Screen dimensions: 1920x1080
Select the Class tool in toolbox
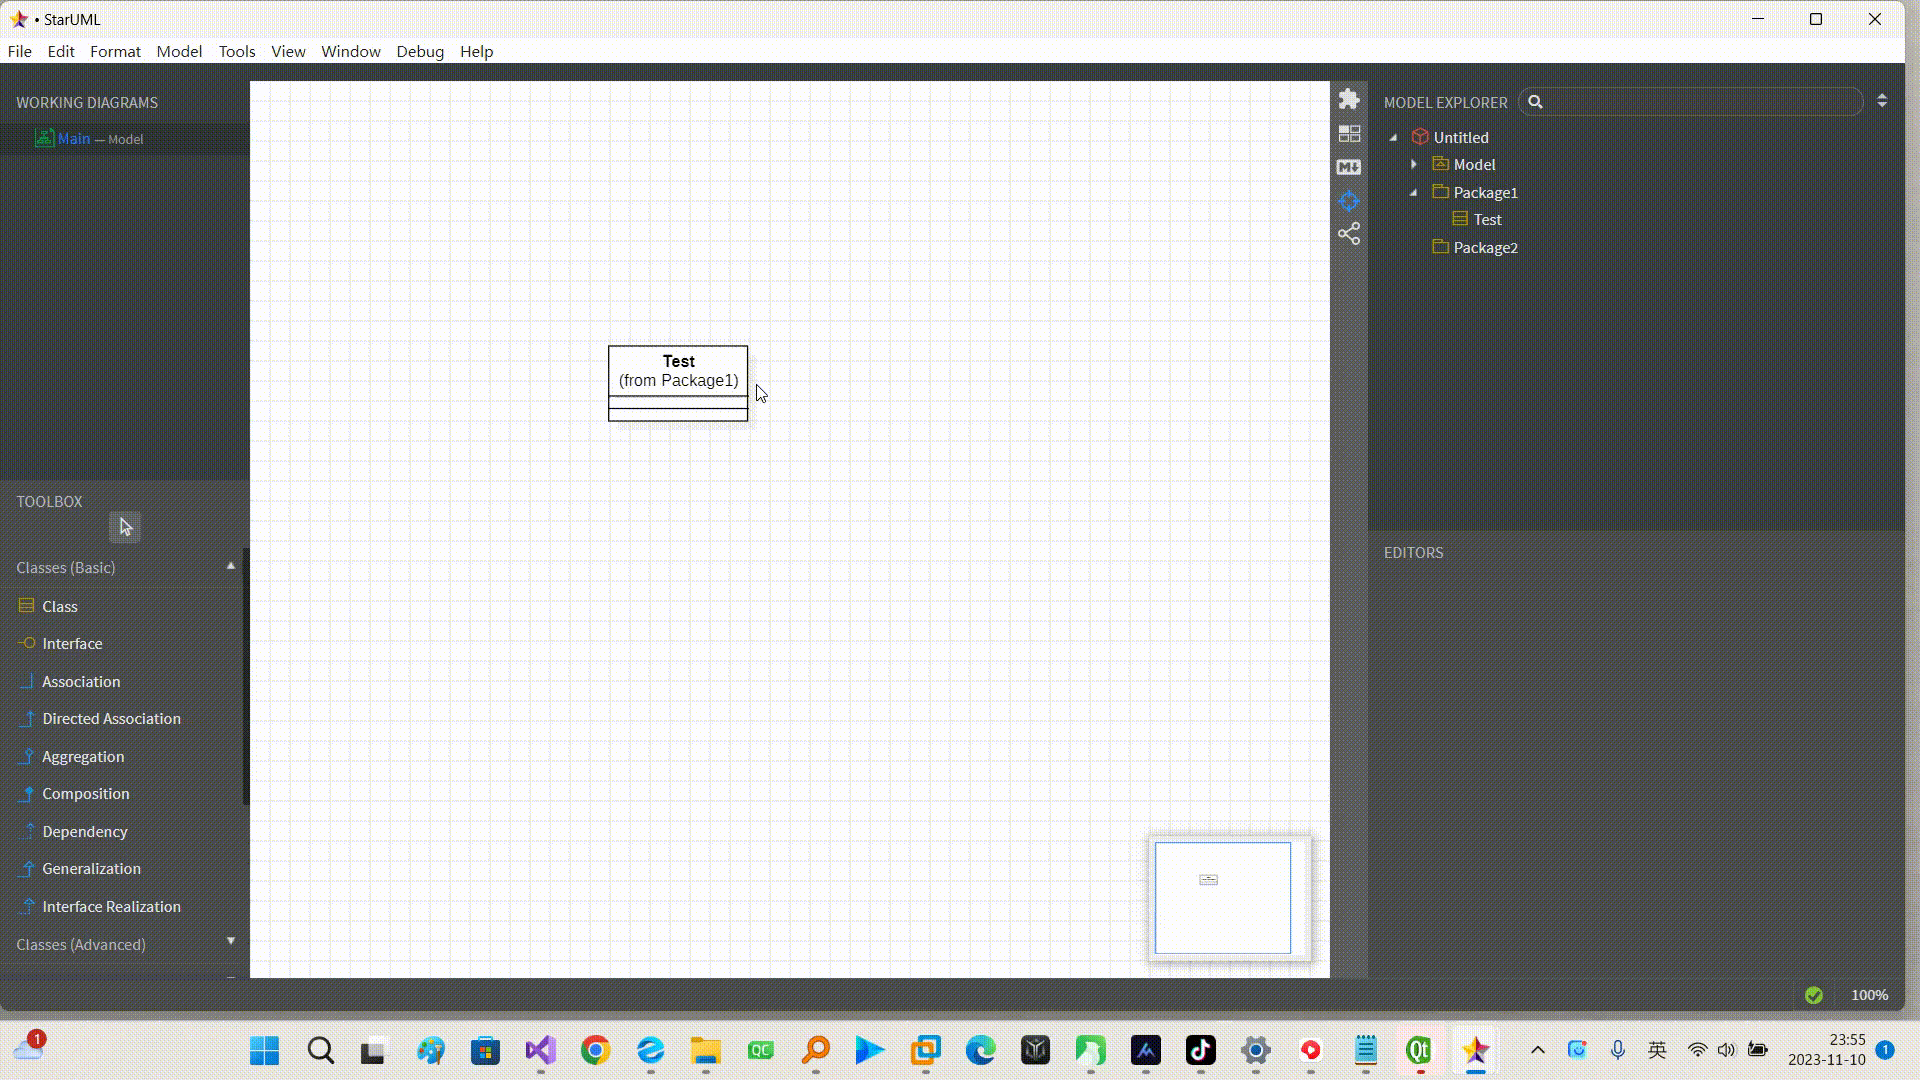[60, 606]
